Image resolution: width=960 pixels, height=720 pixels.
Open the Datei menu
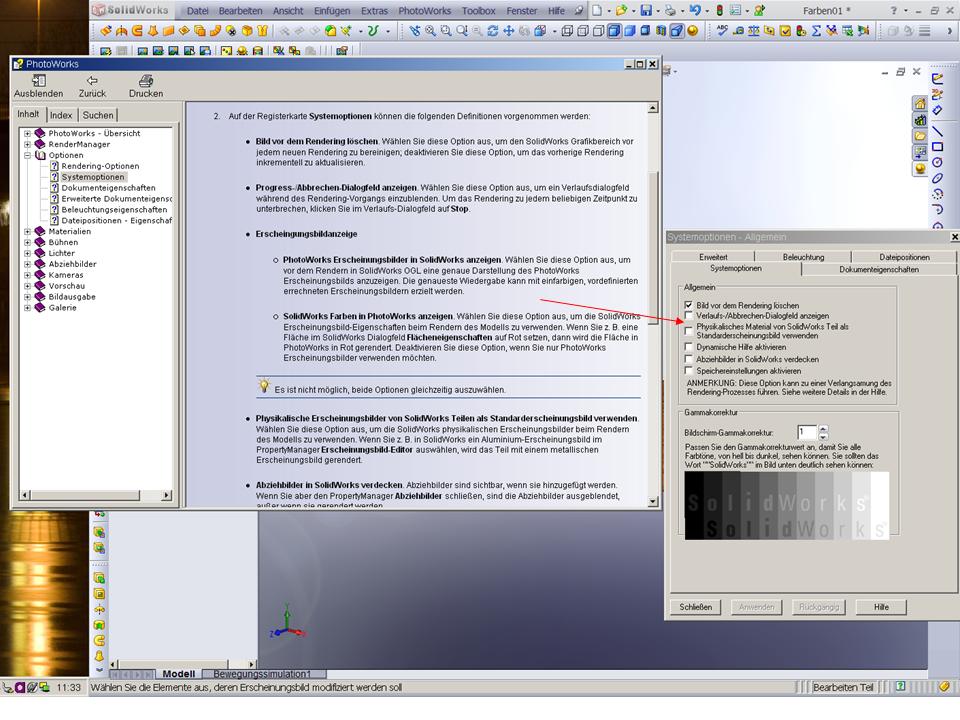[x=198, y=10]
